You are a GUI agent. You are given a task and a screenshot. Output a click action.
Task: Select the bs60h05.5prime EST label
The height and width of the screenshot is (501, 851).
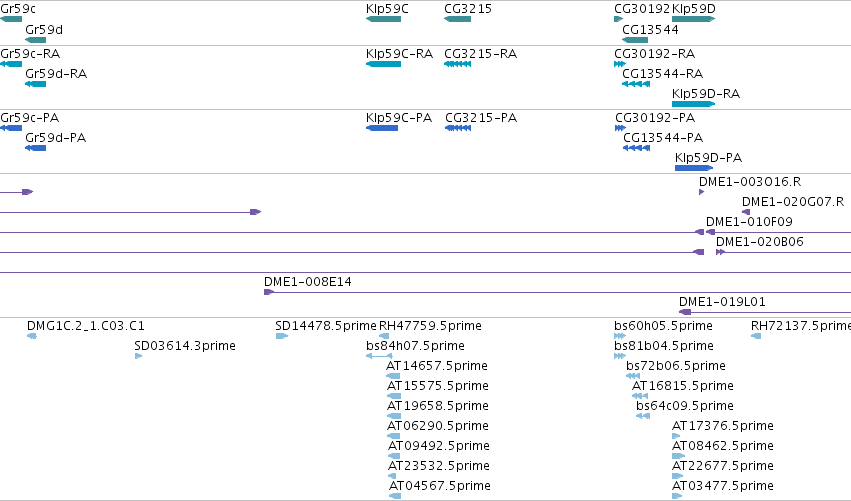(x=663, y=326)
